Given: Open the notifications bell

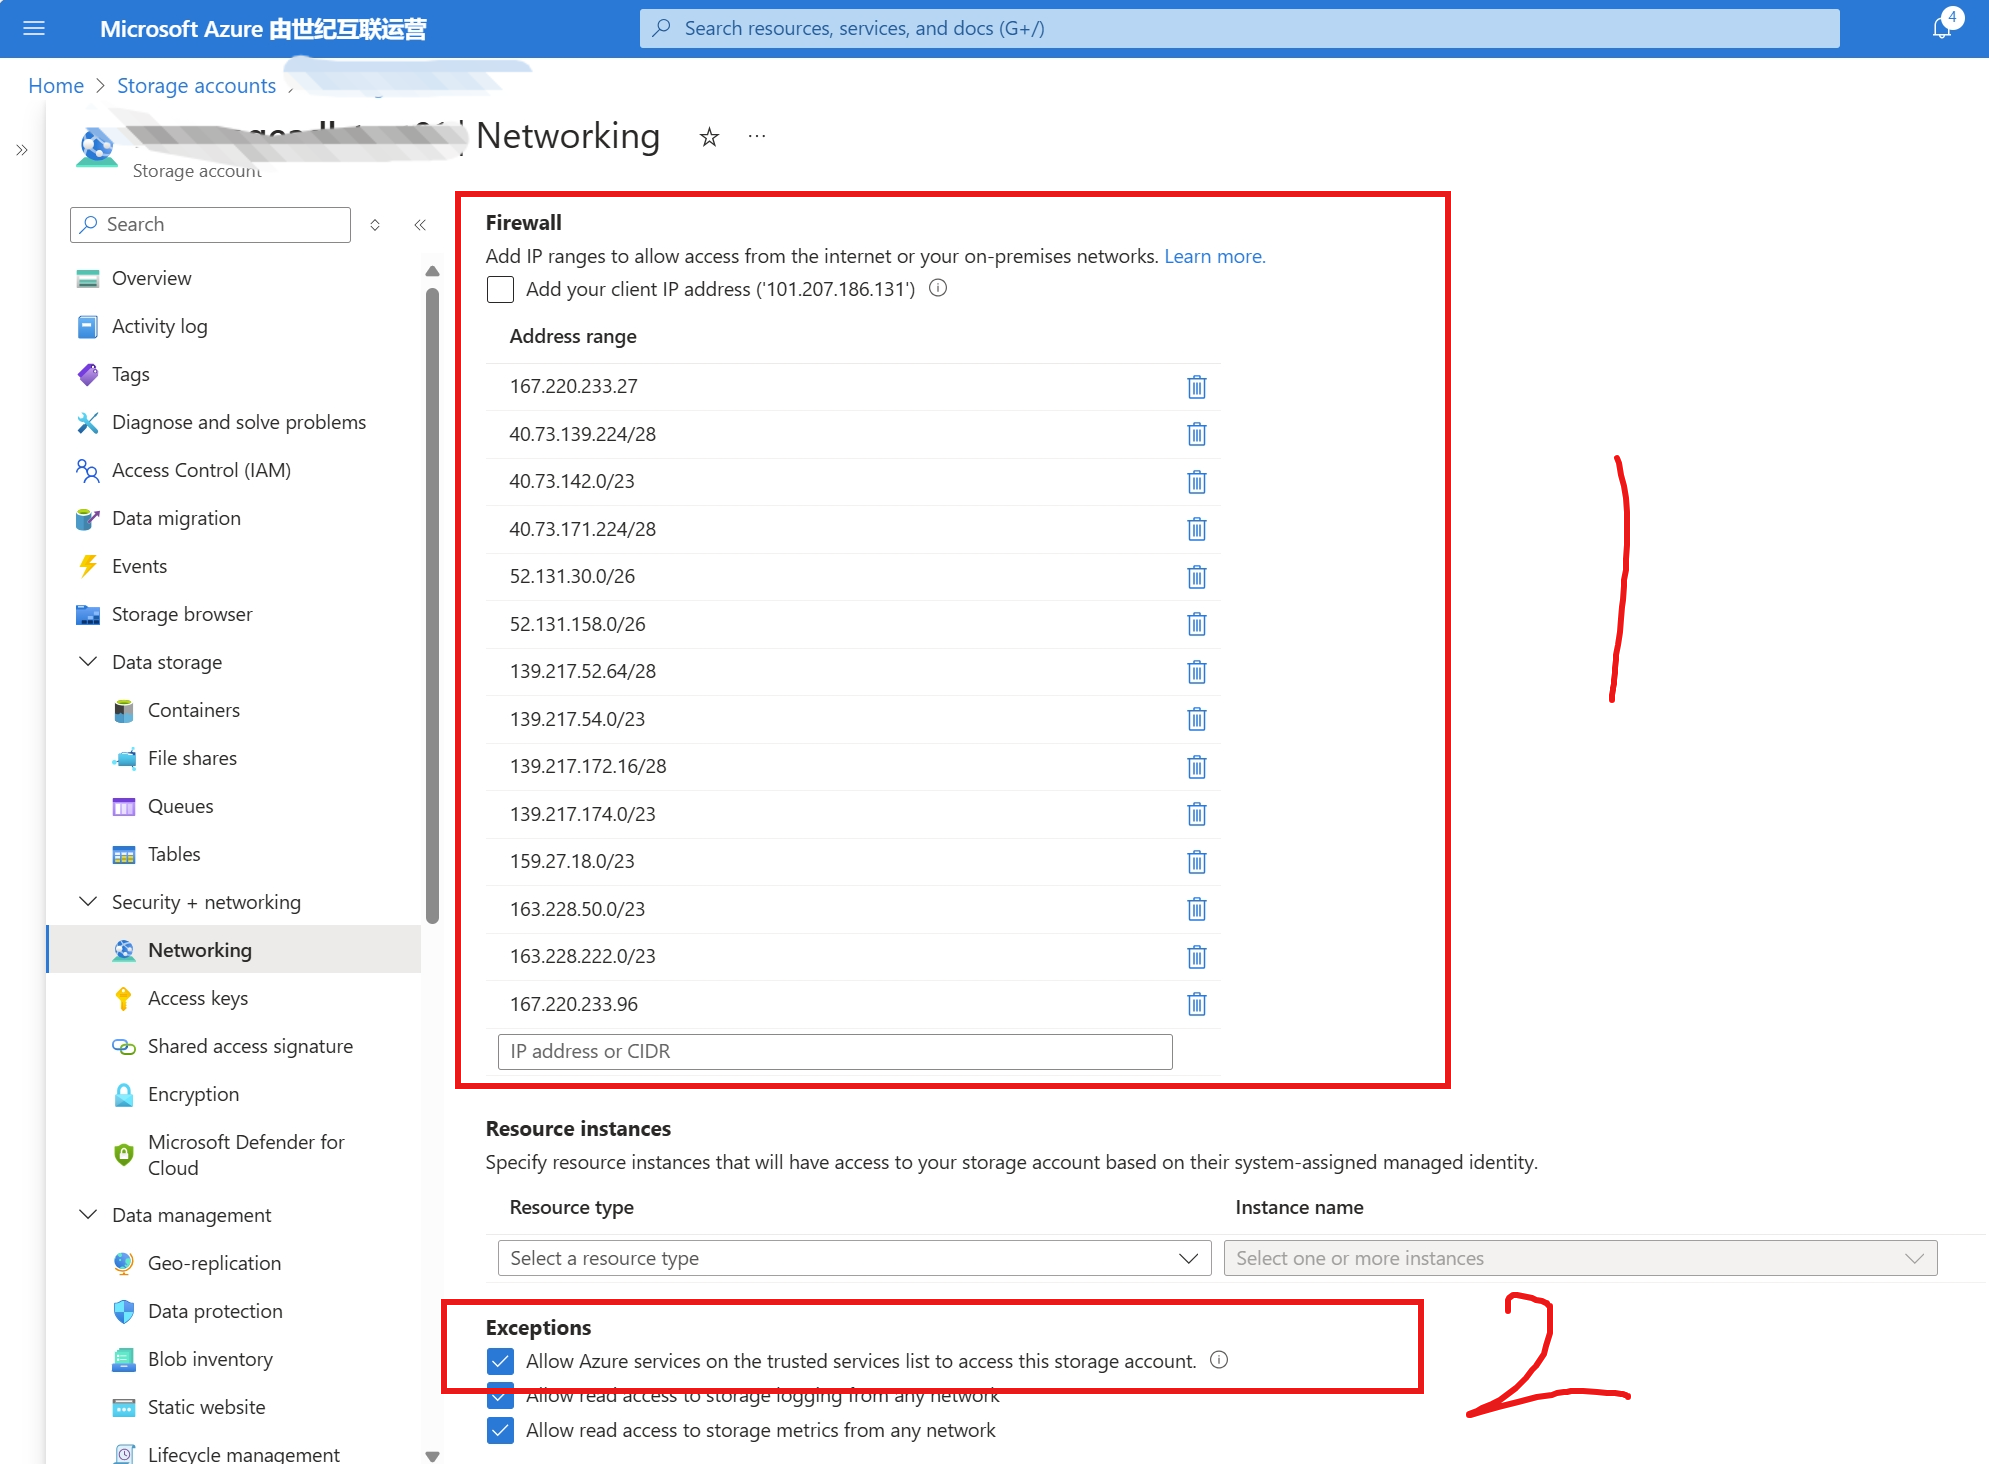Looking at the screenshot, I should coord(1941,28).
